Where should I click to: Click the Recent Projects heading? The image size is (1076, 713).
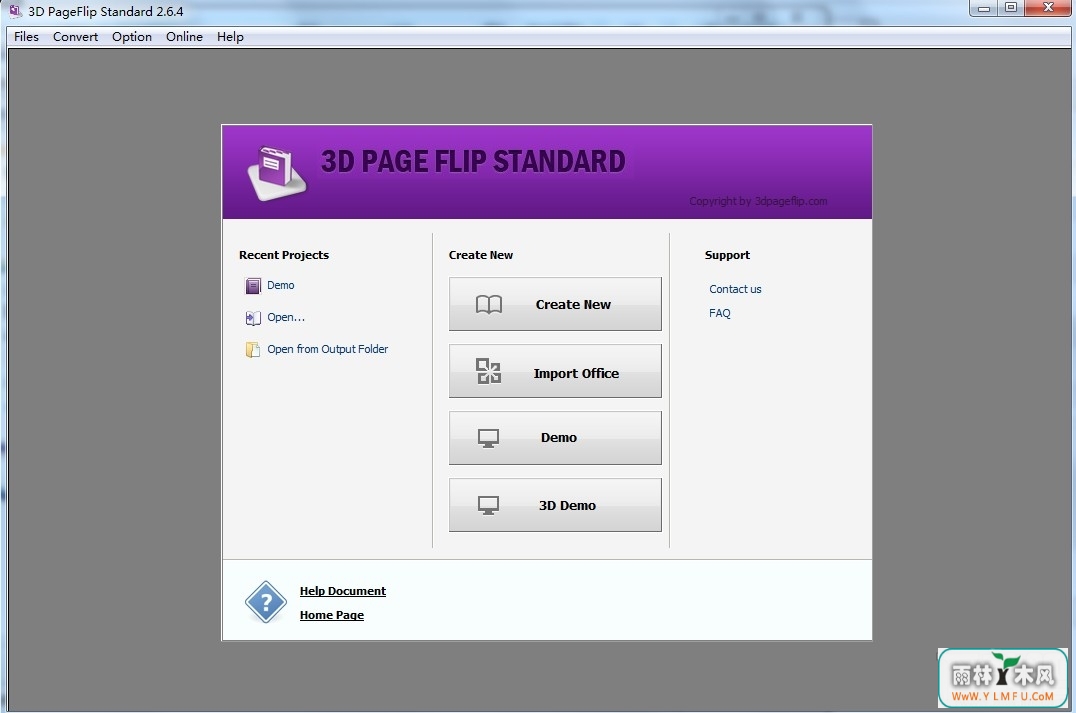283,255
